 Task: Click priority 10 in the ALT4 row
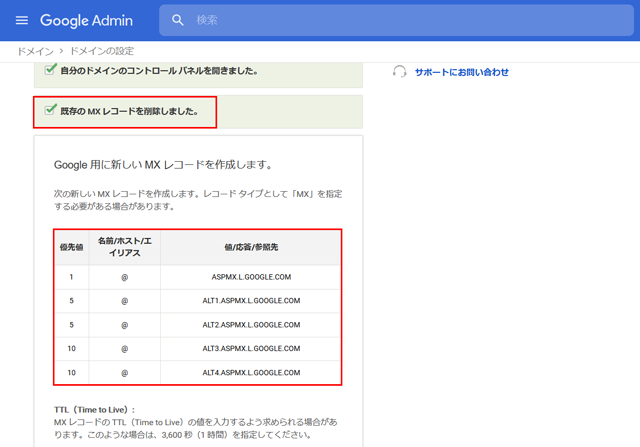71,373
